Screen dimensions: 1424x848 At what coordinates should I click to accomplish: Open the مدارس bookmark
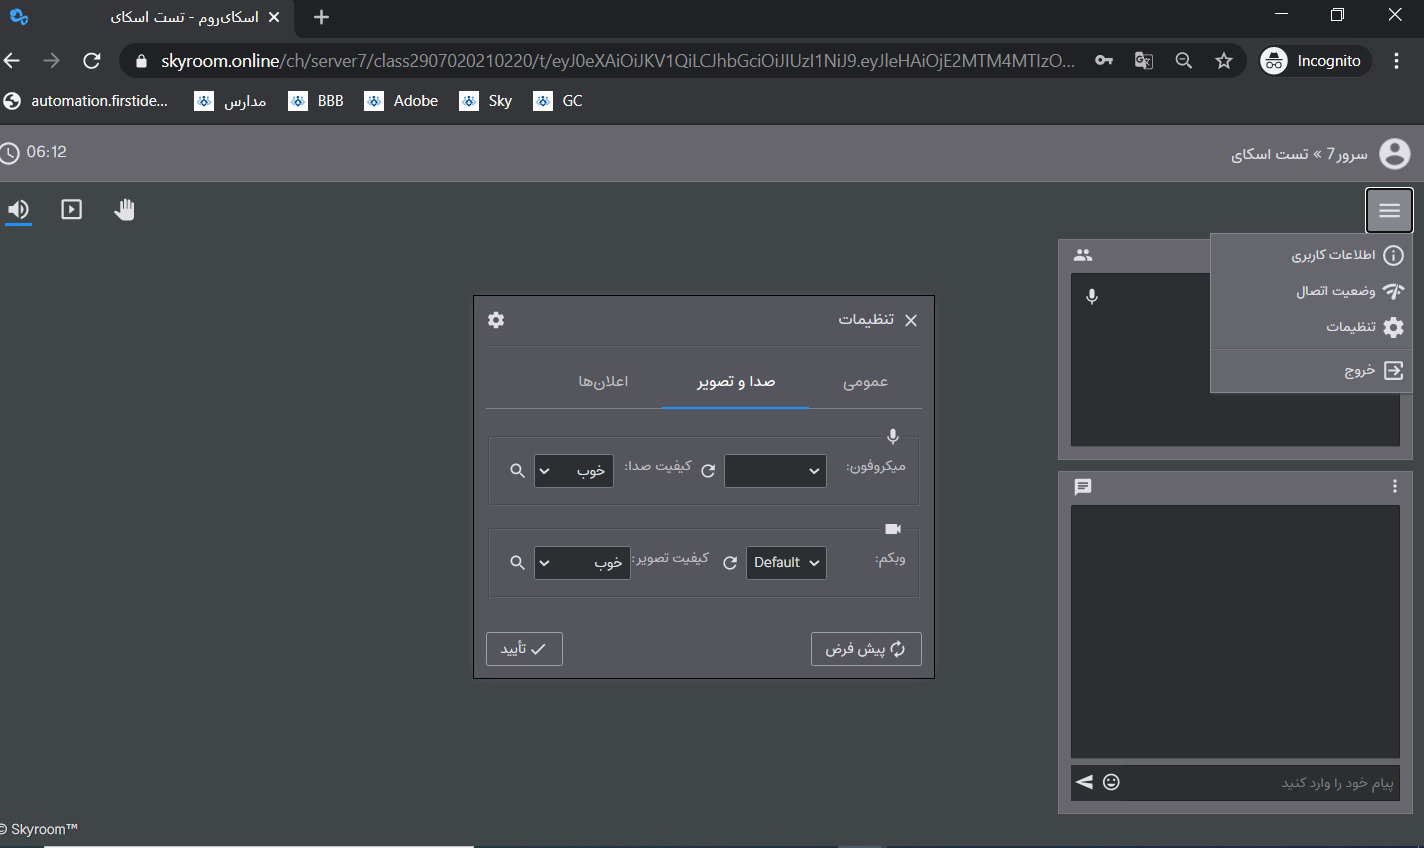[231, 101]
